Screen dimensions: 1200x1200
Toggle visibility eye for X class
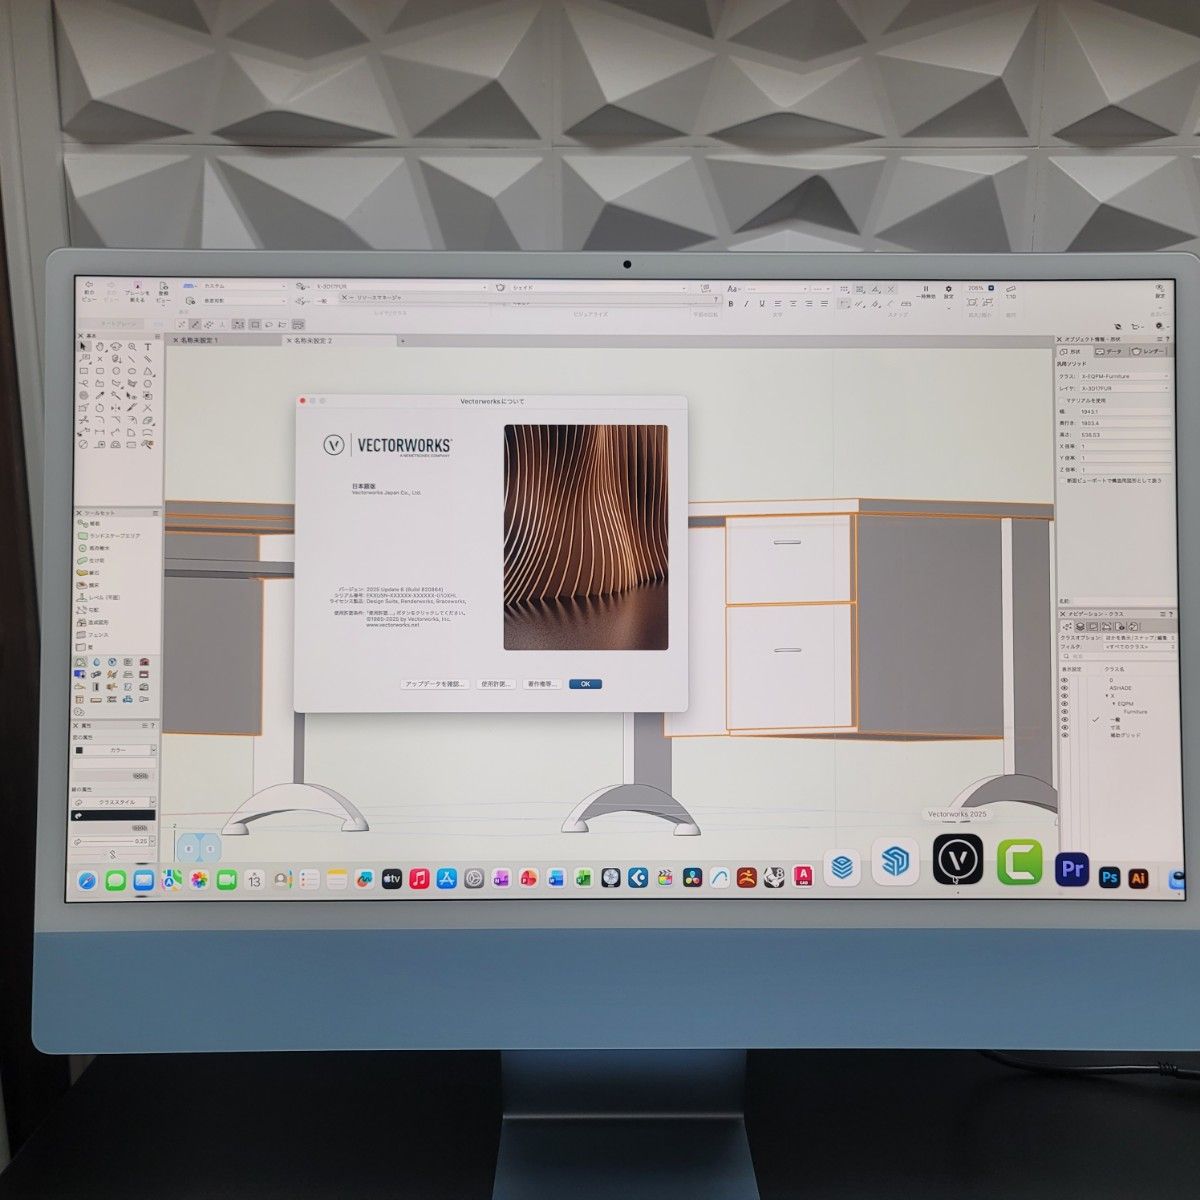click(x=1064, y=696)
